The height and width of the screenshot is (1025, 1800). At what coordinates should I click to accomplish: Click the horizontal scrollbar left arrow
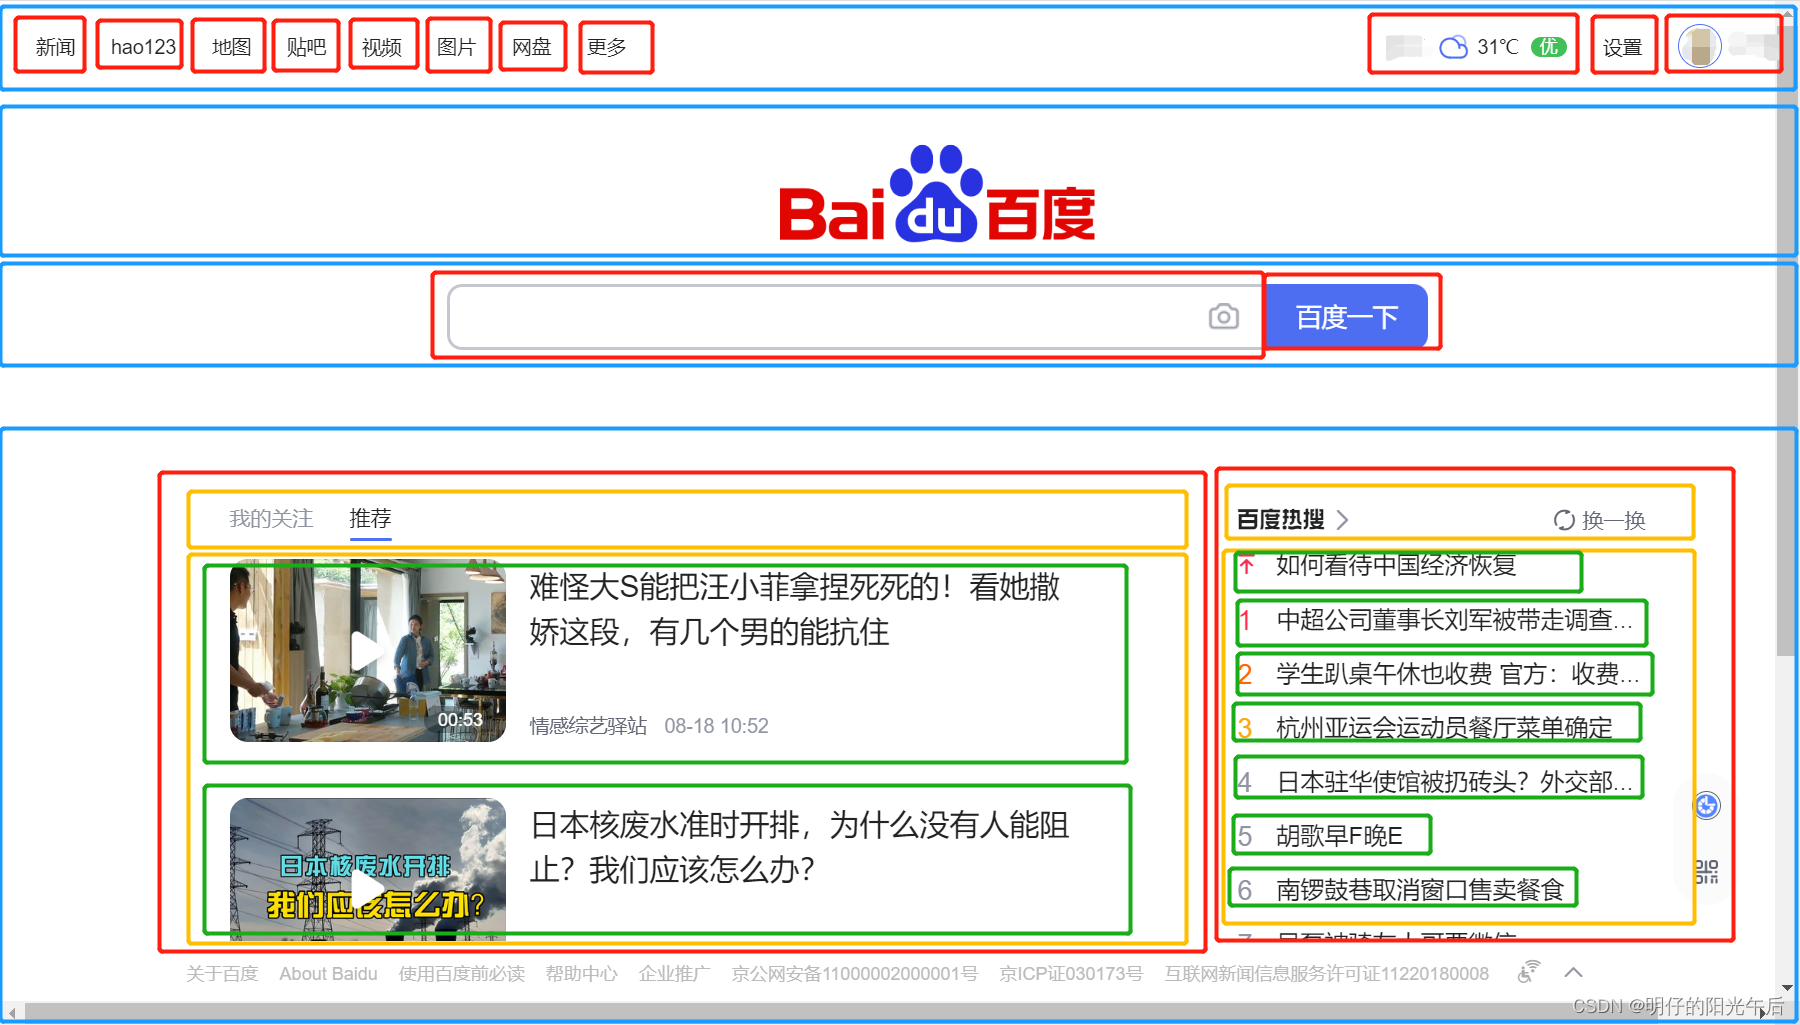pos(11,1012)
